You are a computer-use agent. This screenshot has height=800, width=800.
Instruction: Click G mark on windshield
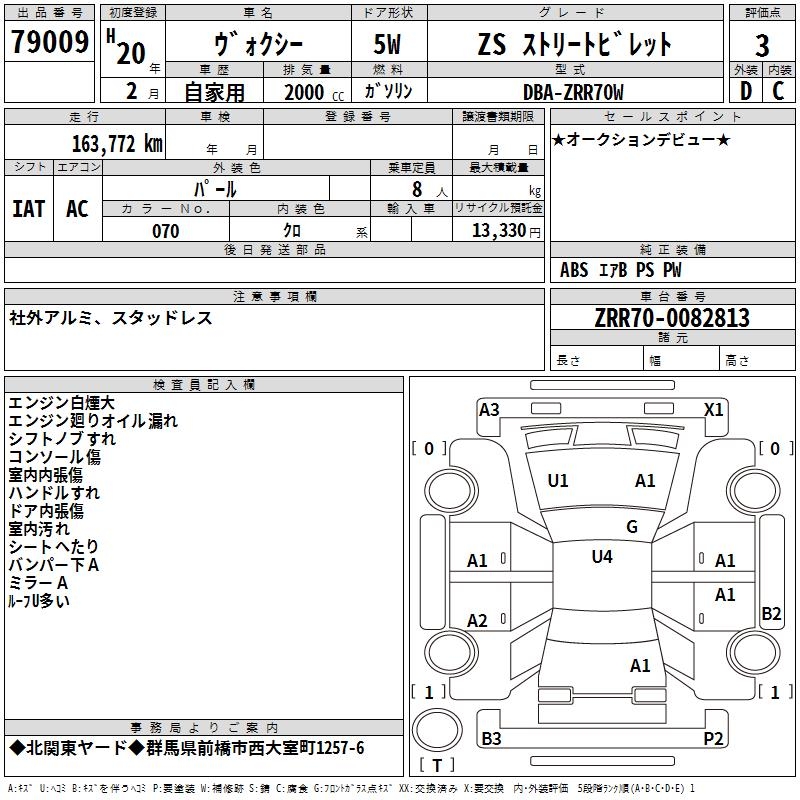tap(632, 526)
